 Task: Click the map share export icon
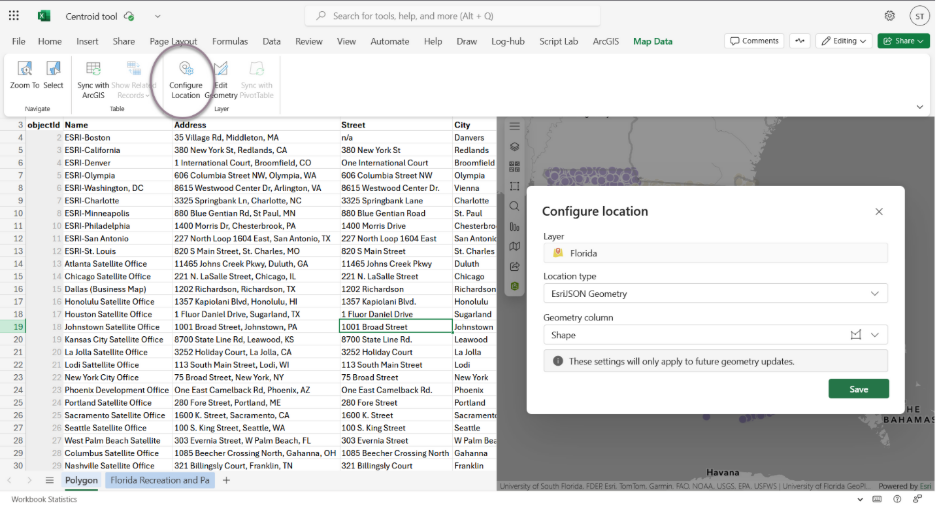point(515,267)
